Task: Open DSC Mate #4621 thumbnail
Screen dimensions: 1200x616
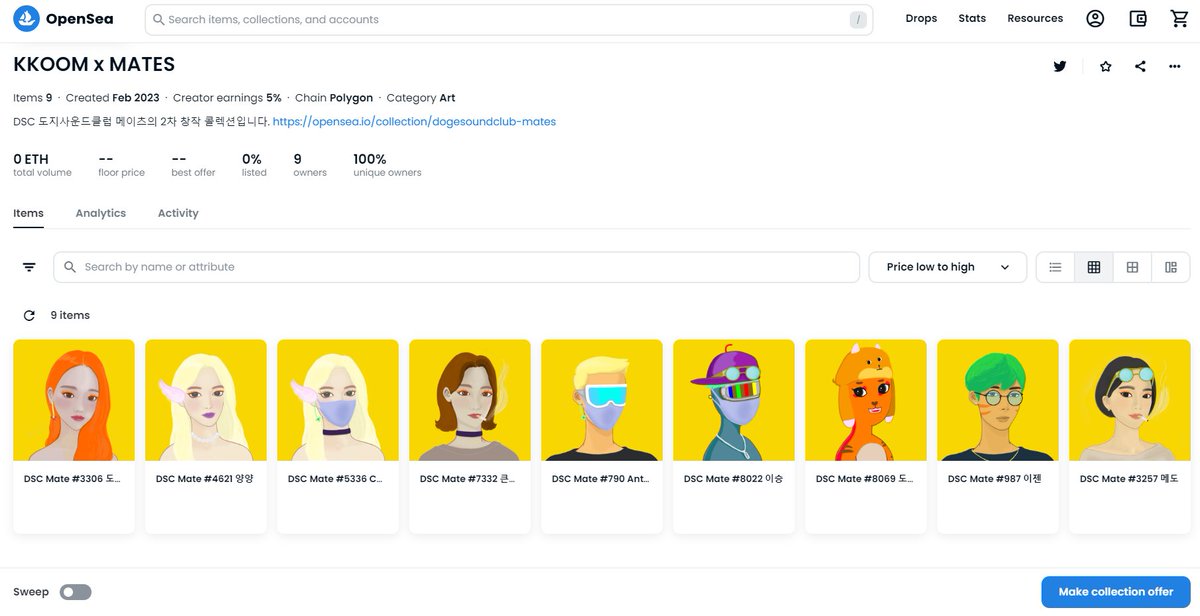Action: [x=206, y=400]
